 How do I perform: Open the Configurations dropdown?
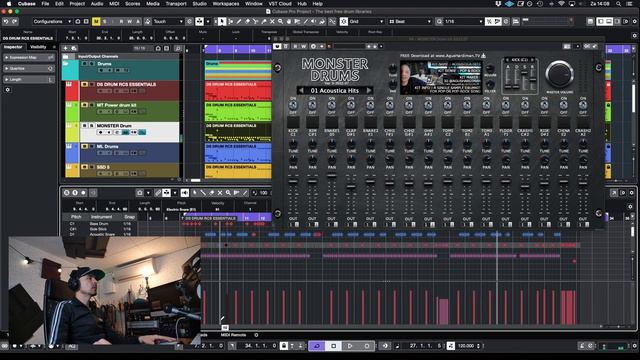pyautogui.click(x=52, y=21)
